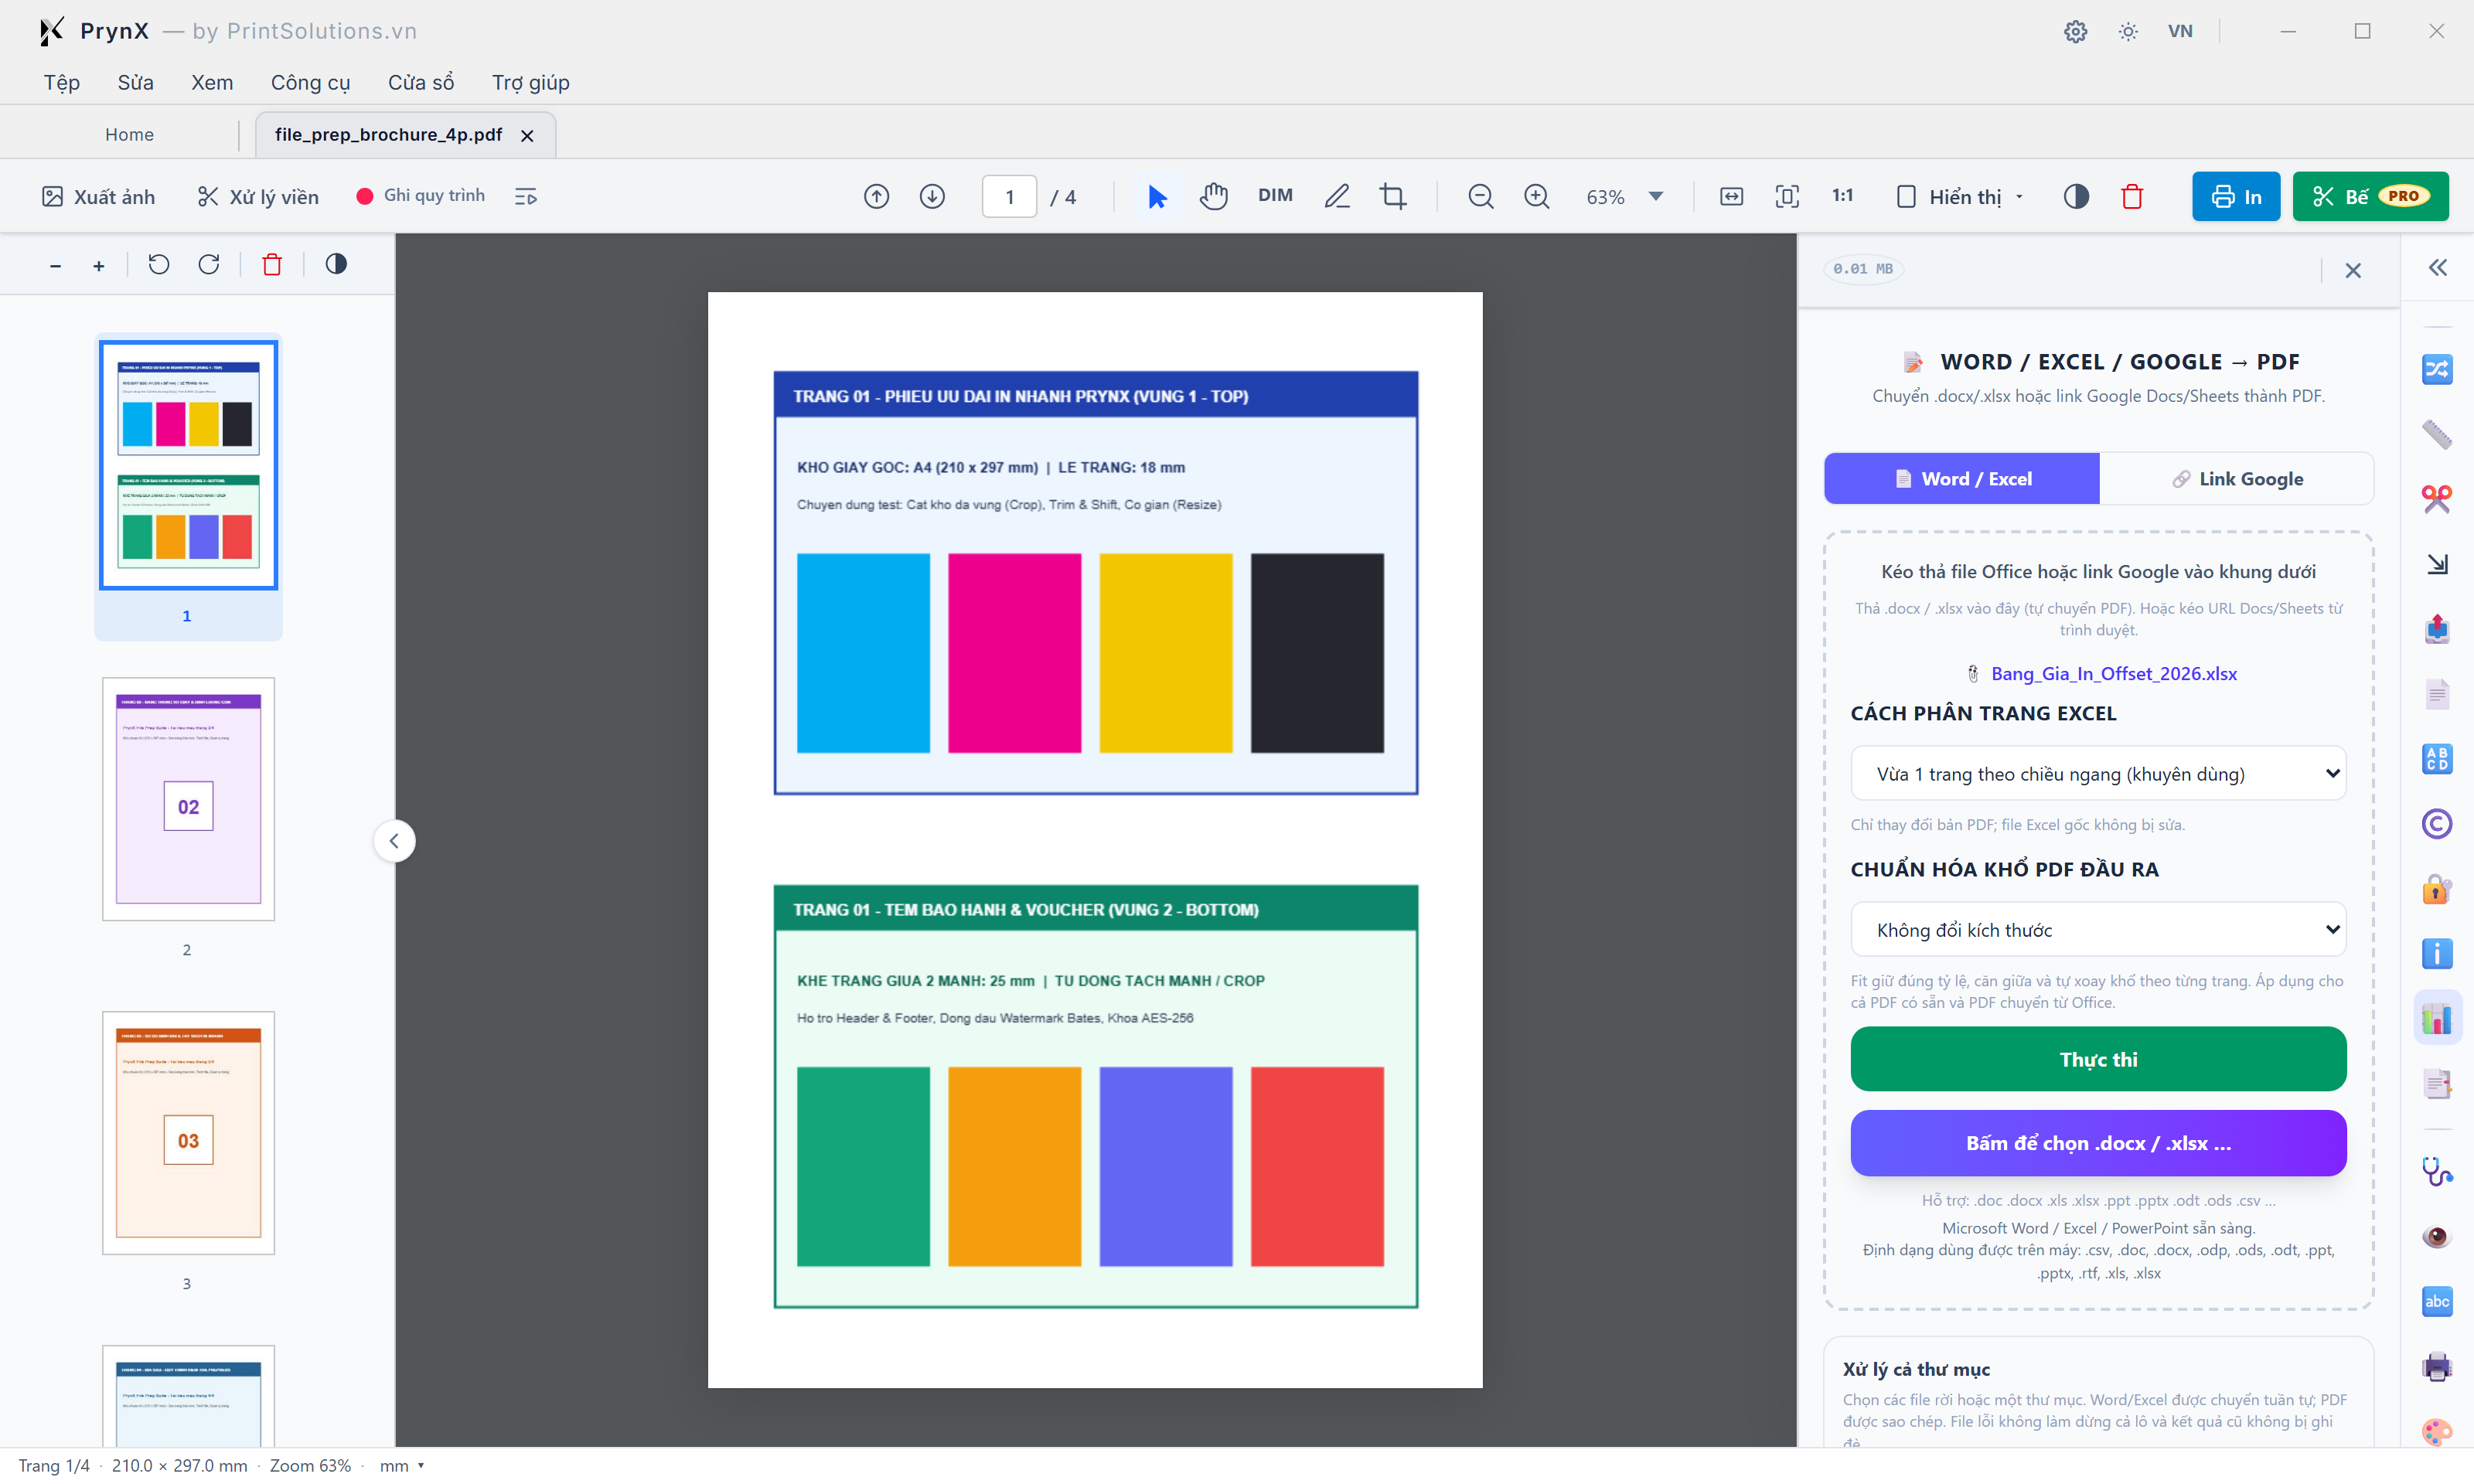2474x1484 pixels.
Task: Switch language with VN button
Action: pyautogui.click(x=2180, y=31)
